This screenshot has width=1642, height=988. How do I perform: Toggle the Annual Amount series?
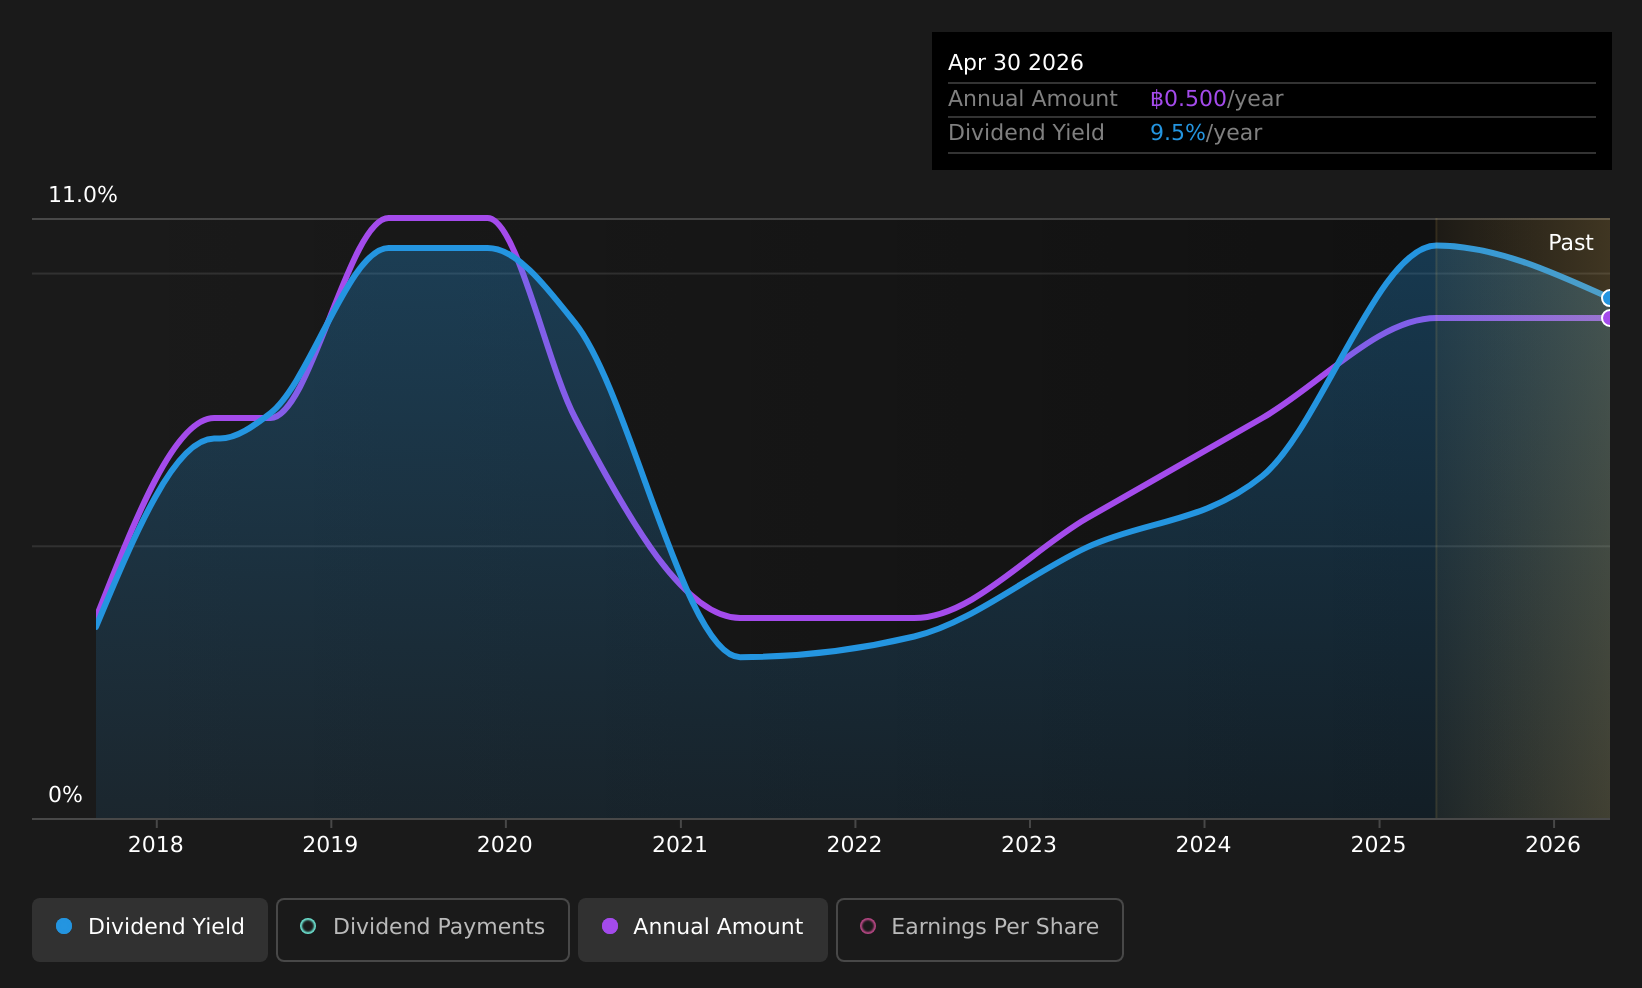[703, 929]
